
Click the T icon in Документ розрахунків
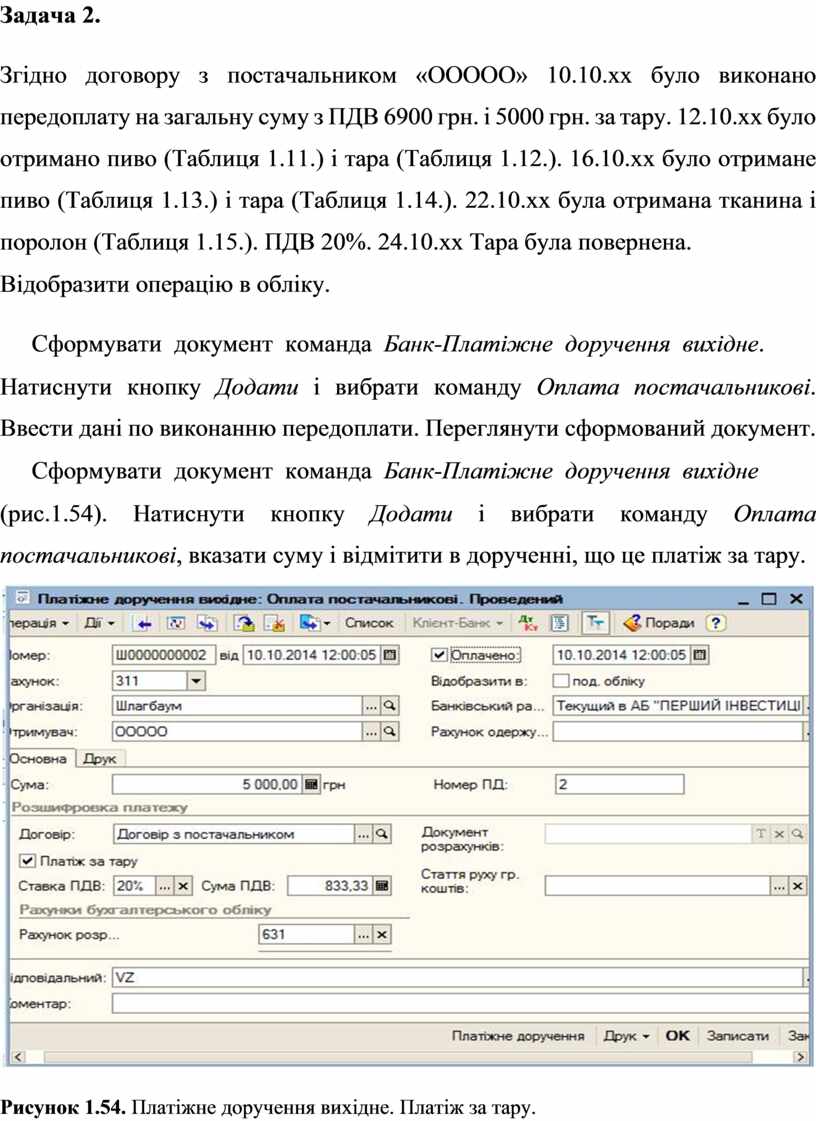tap(760, 834)
